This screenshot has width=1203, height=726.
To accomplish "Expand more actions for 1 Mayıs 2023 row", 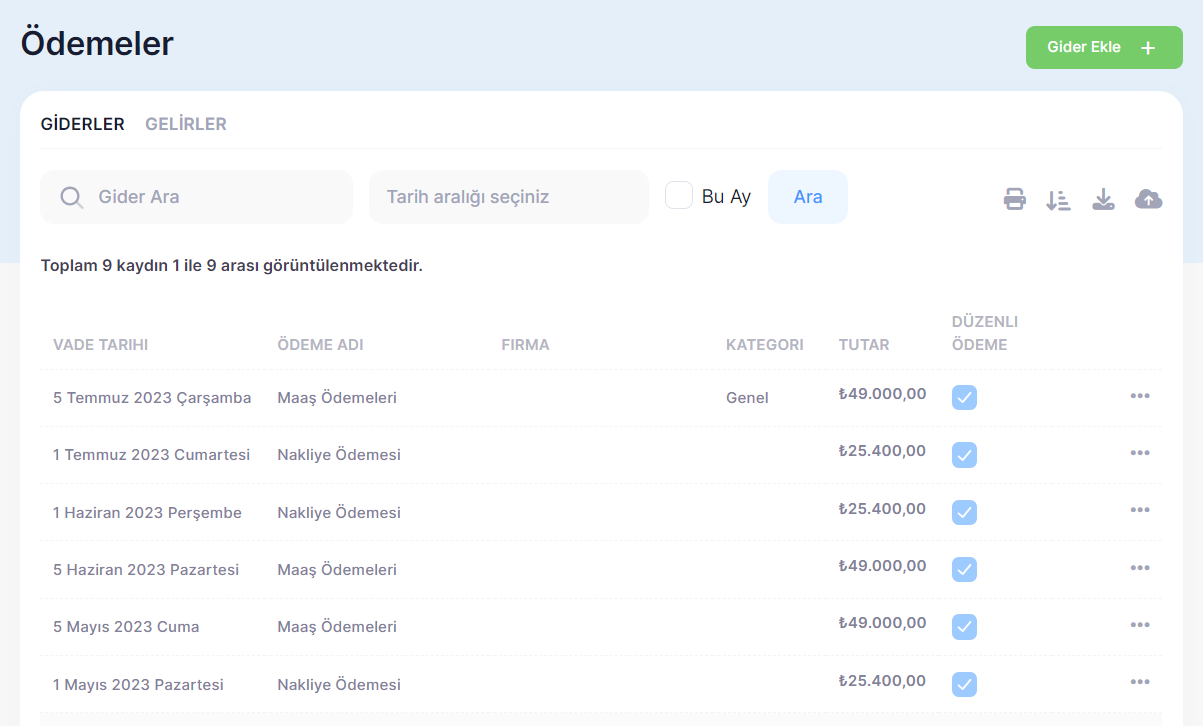I will click(1139, 682).
